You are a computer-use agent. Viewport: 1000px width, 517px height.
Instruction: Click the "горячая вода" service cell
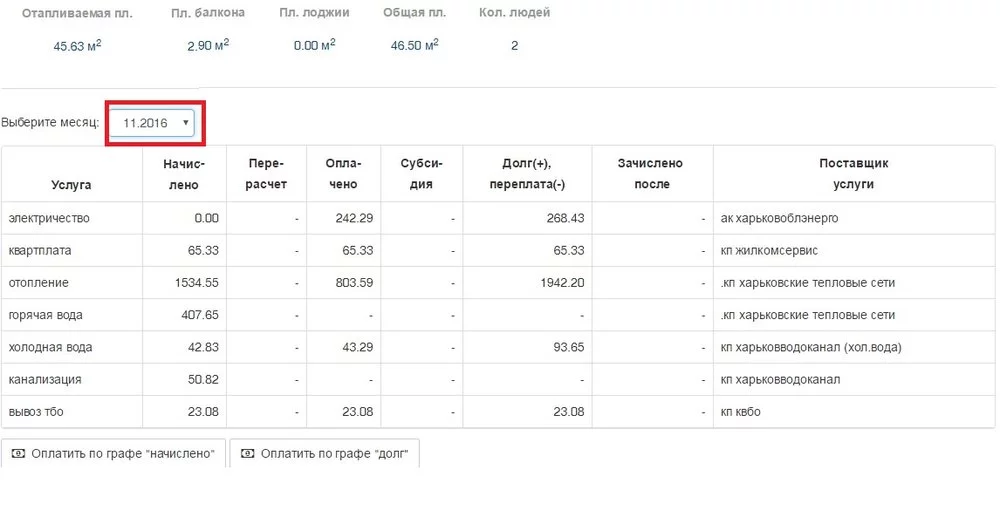coord(45,315)
